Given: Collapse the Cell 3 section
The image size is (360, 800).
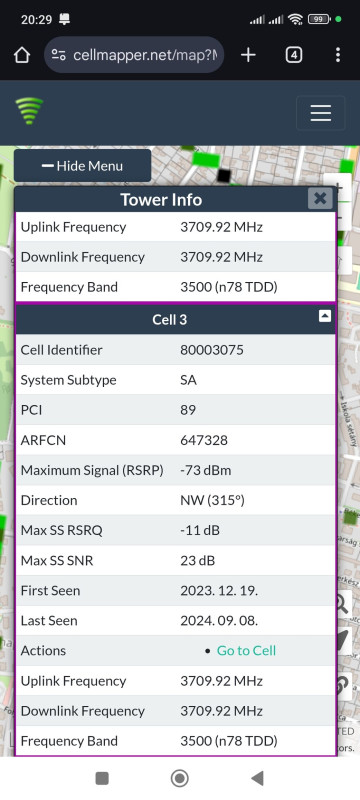Looking at the screenshot, I should click(325, 316).
